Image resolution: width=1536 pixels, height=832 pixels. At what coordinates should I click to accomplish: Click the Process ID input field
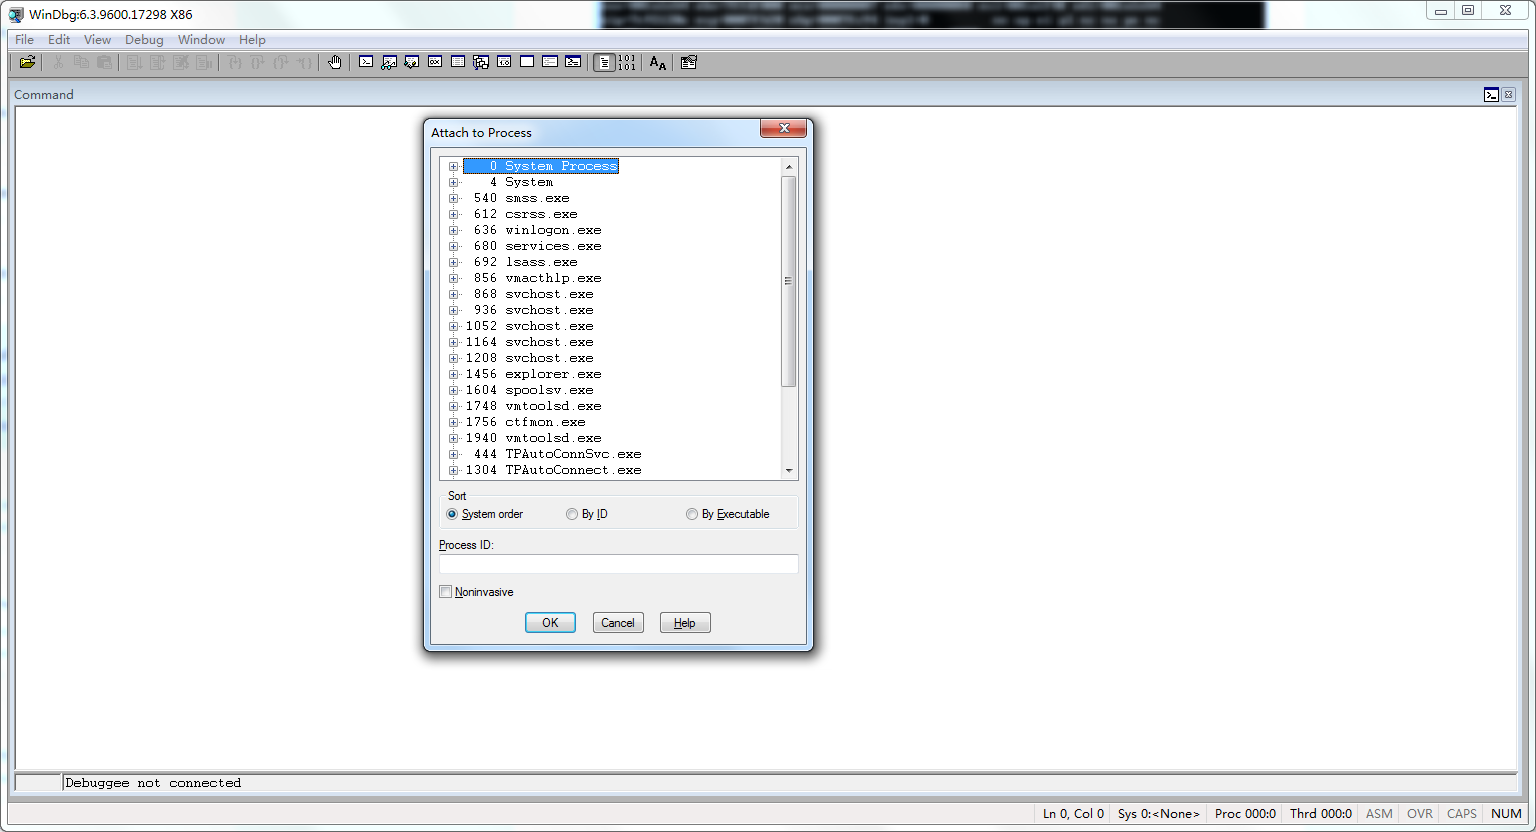618,564
